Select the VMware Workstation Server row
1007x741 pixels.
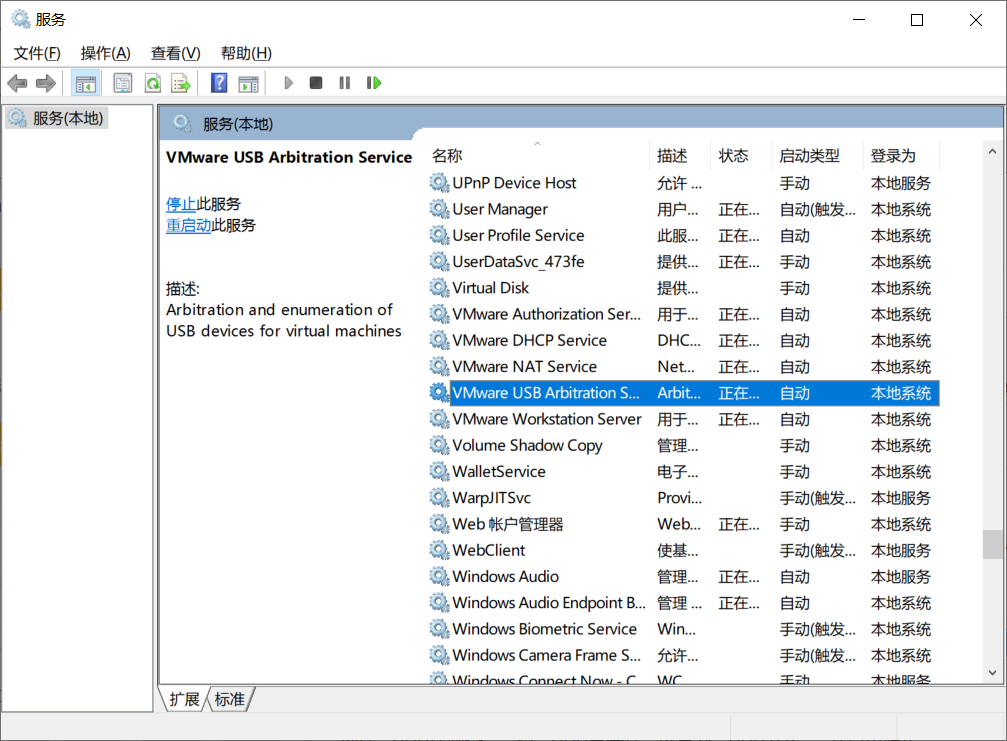[x=683, y=419]
